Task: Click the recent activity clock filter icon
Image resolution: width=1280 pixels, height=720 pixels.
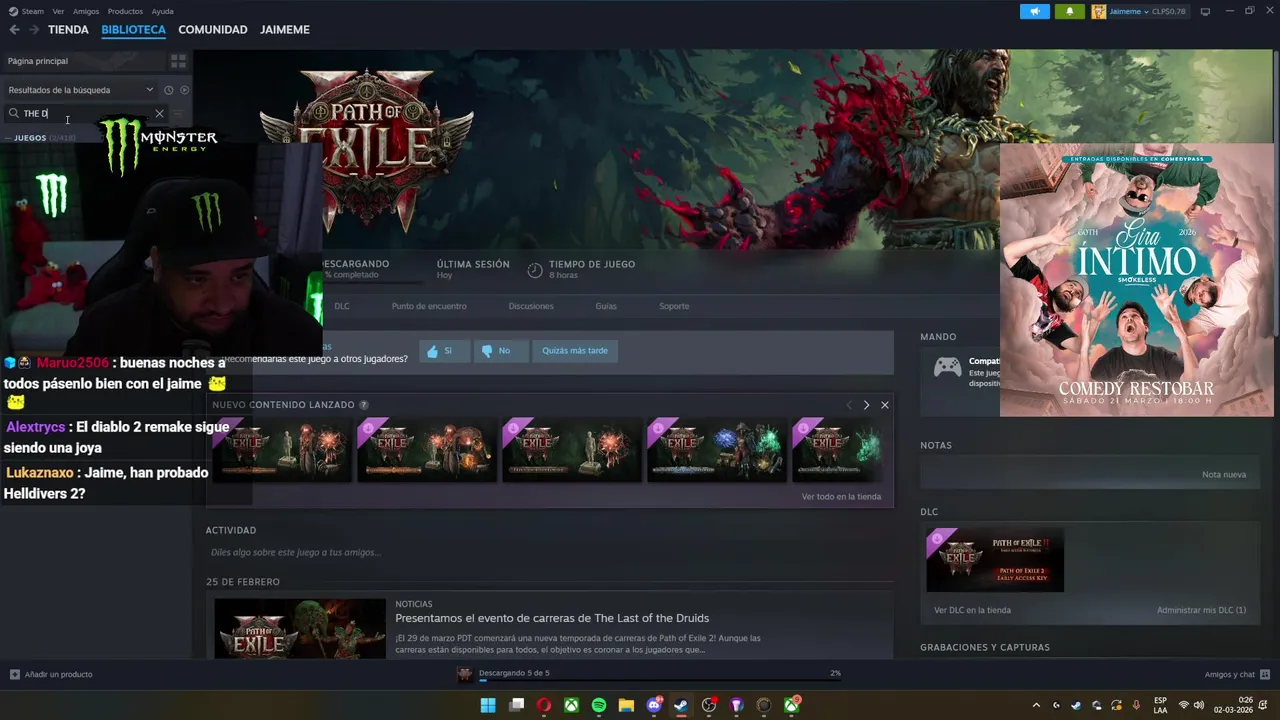Action: click(x=168, y=90)
